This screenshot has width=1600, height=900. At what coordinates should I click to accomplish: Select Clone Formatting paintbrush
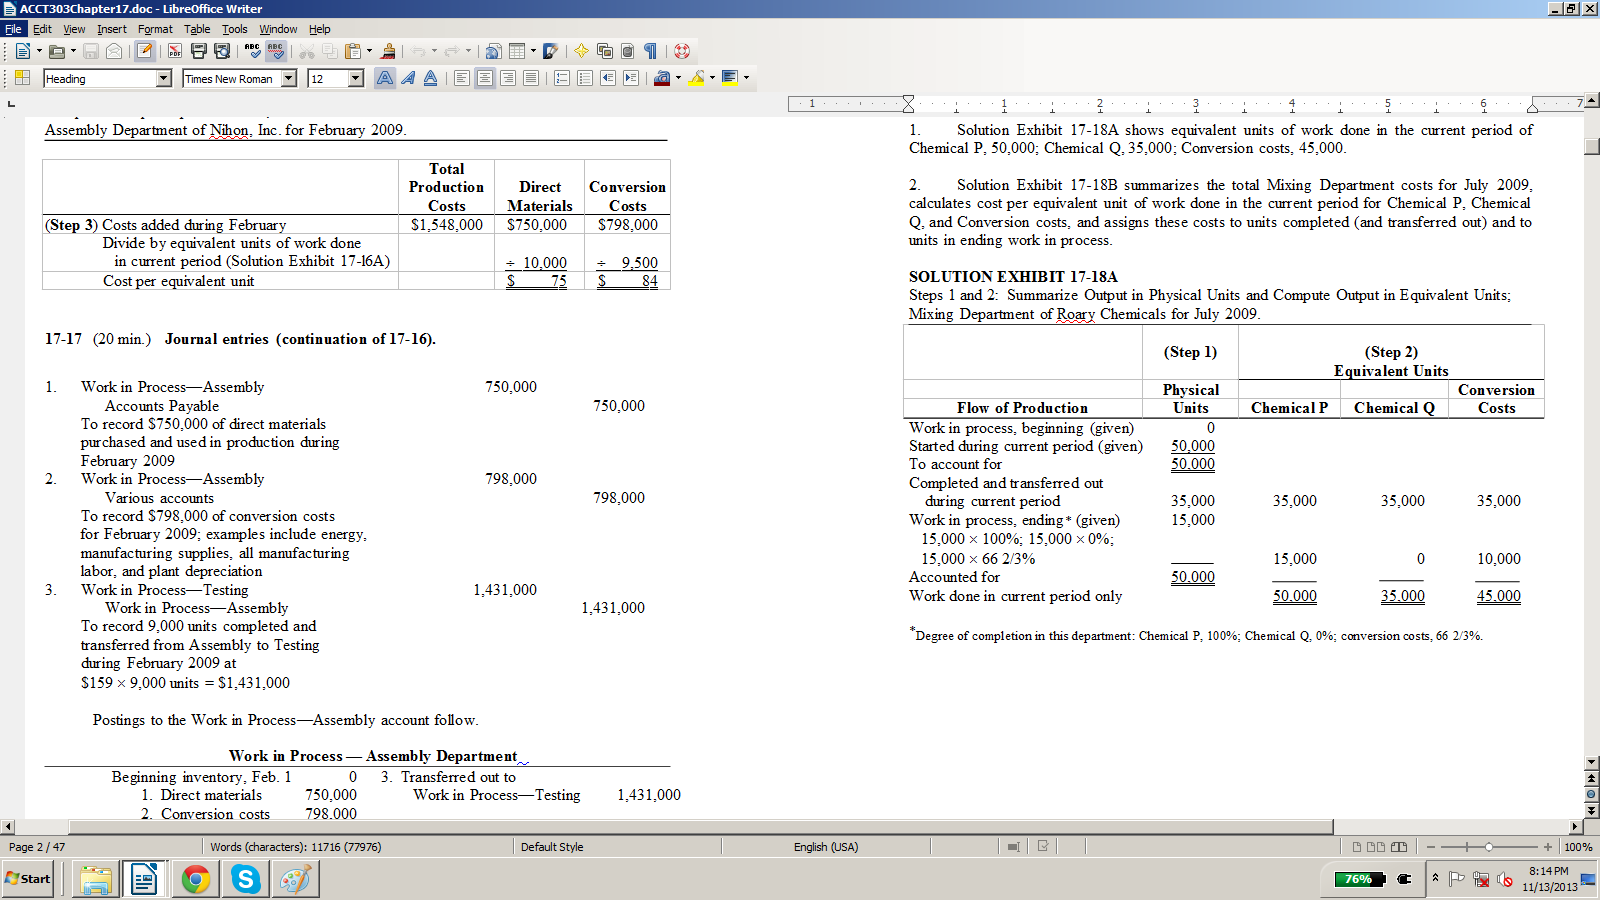coord(388,51)
